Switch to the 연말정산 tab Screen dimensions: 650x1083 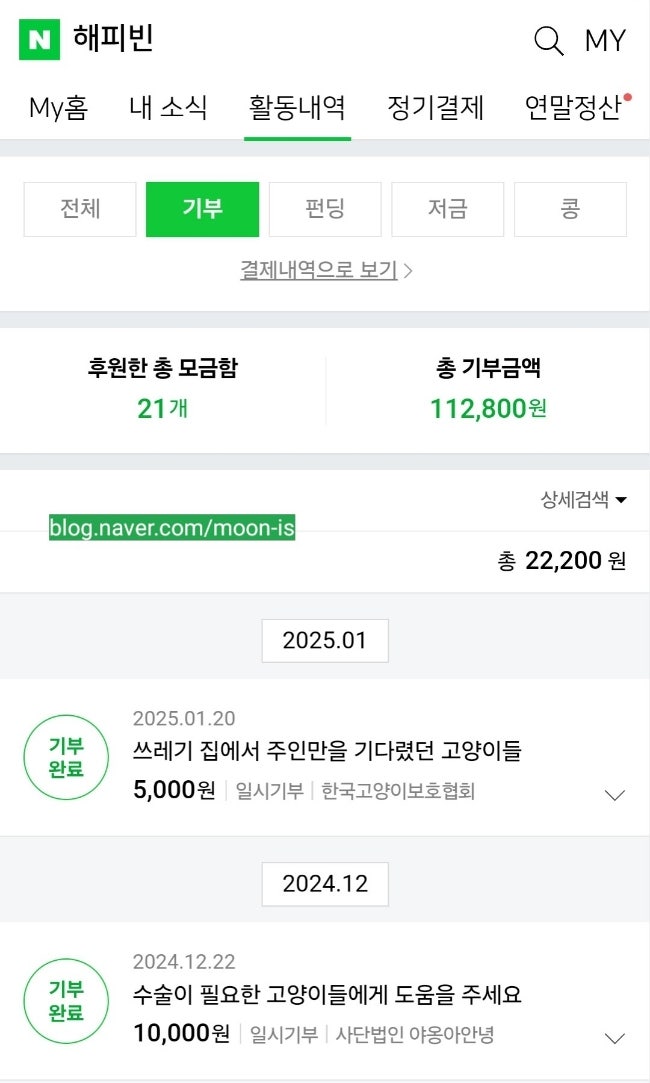click(x=573, y=108)
